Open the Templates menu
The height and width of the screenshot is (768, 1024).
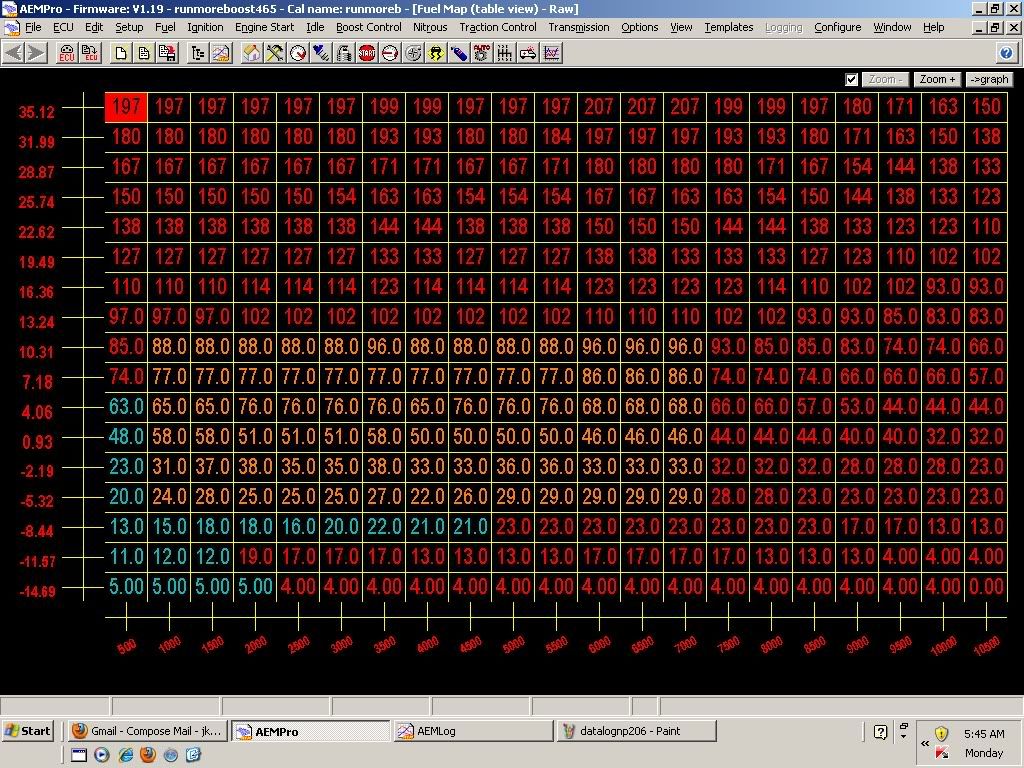[x=729, y=27]
